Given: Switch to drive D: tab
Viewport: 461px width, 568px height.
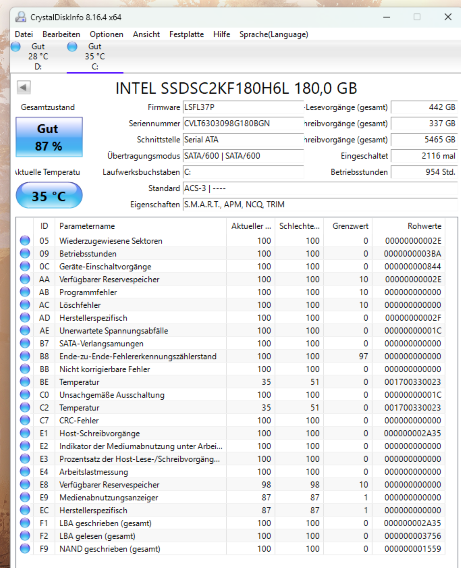Looking at the screenshot, I should click(38, 57).
